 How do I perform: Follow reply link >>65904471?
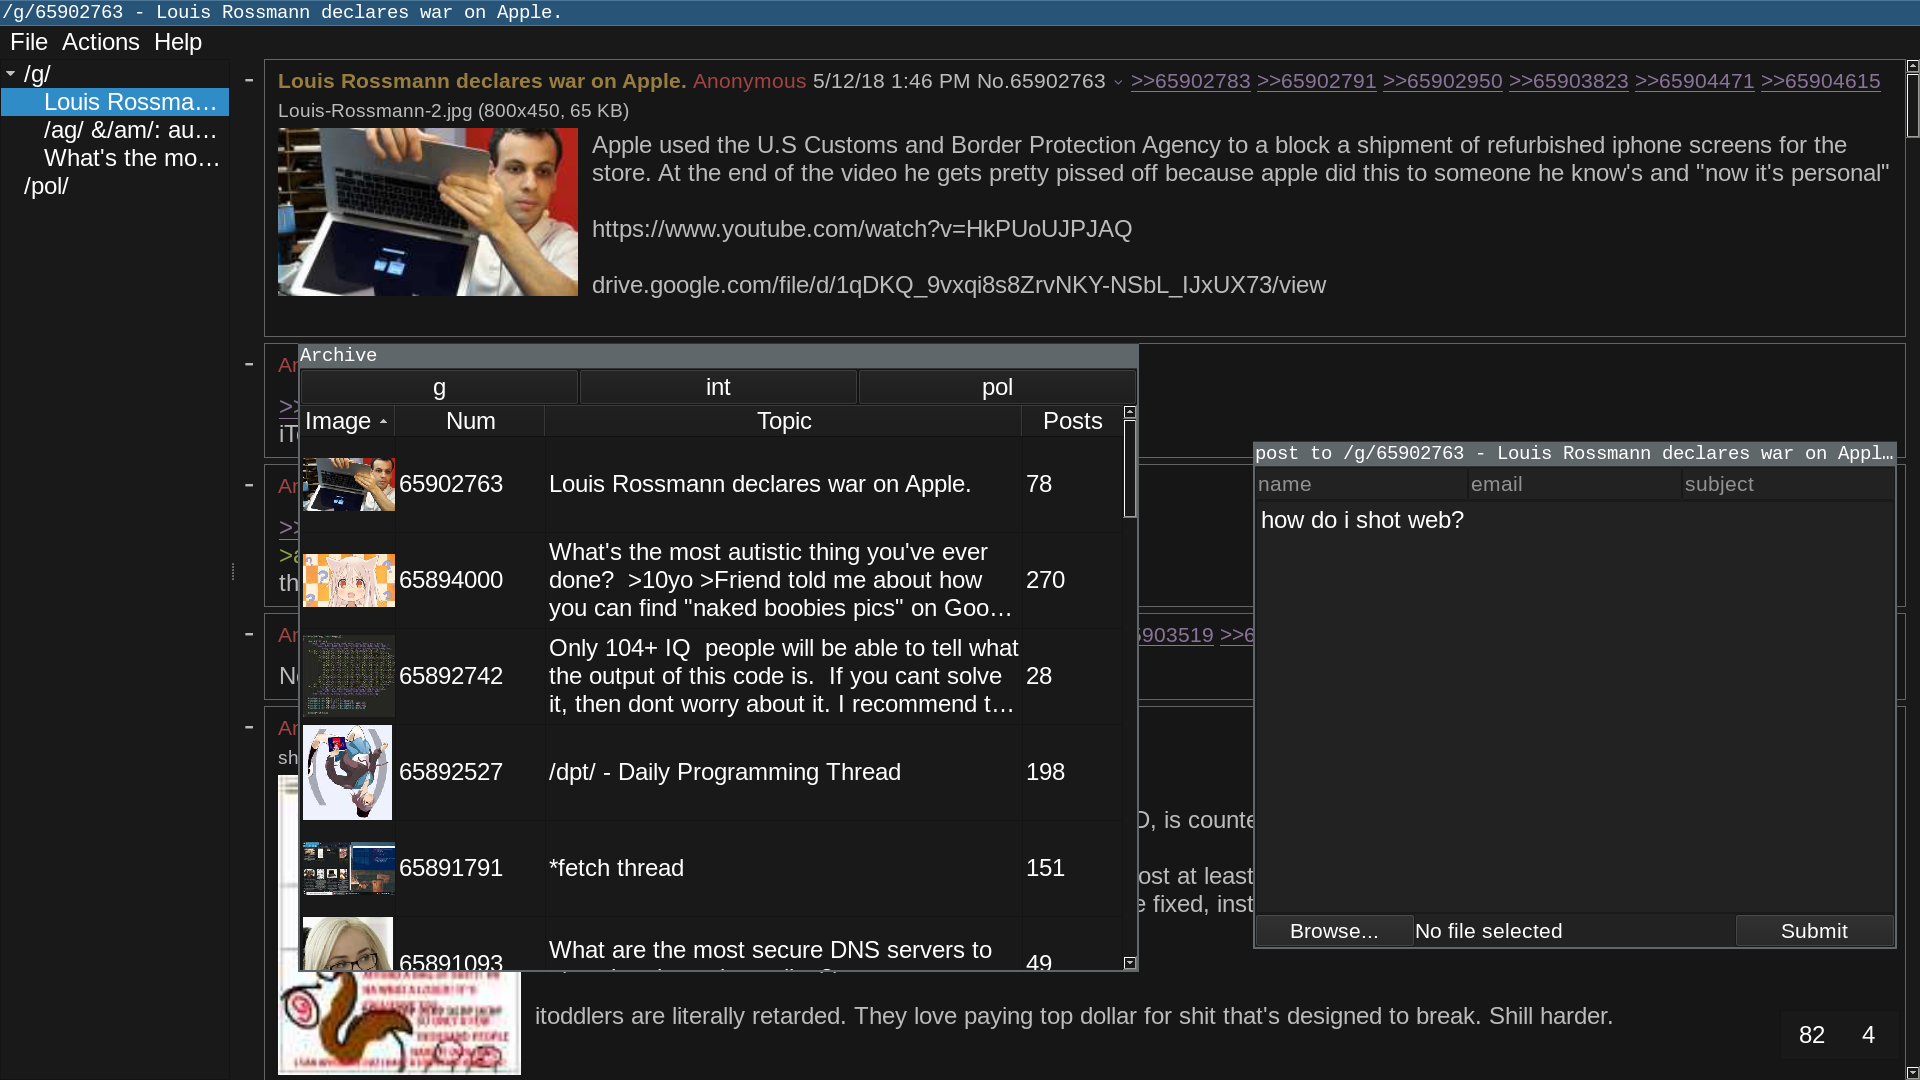tap(1694, 81)
